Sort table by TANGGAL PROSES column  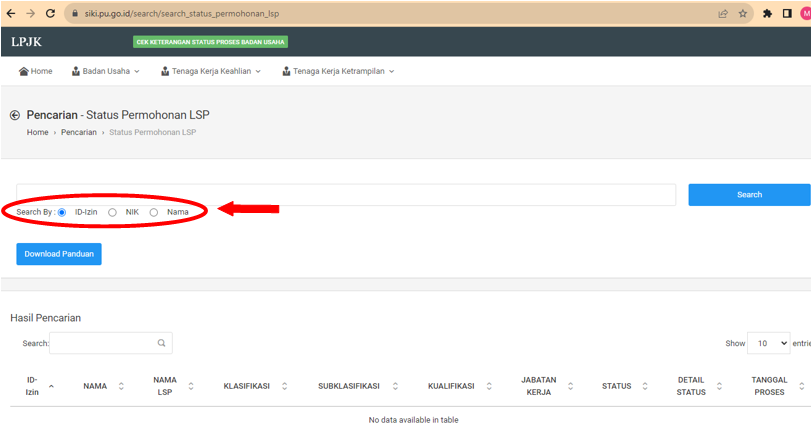click(x=802, y=386)
